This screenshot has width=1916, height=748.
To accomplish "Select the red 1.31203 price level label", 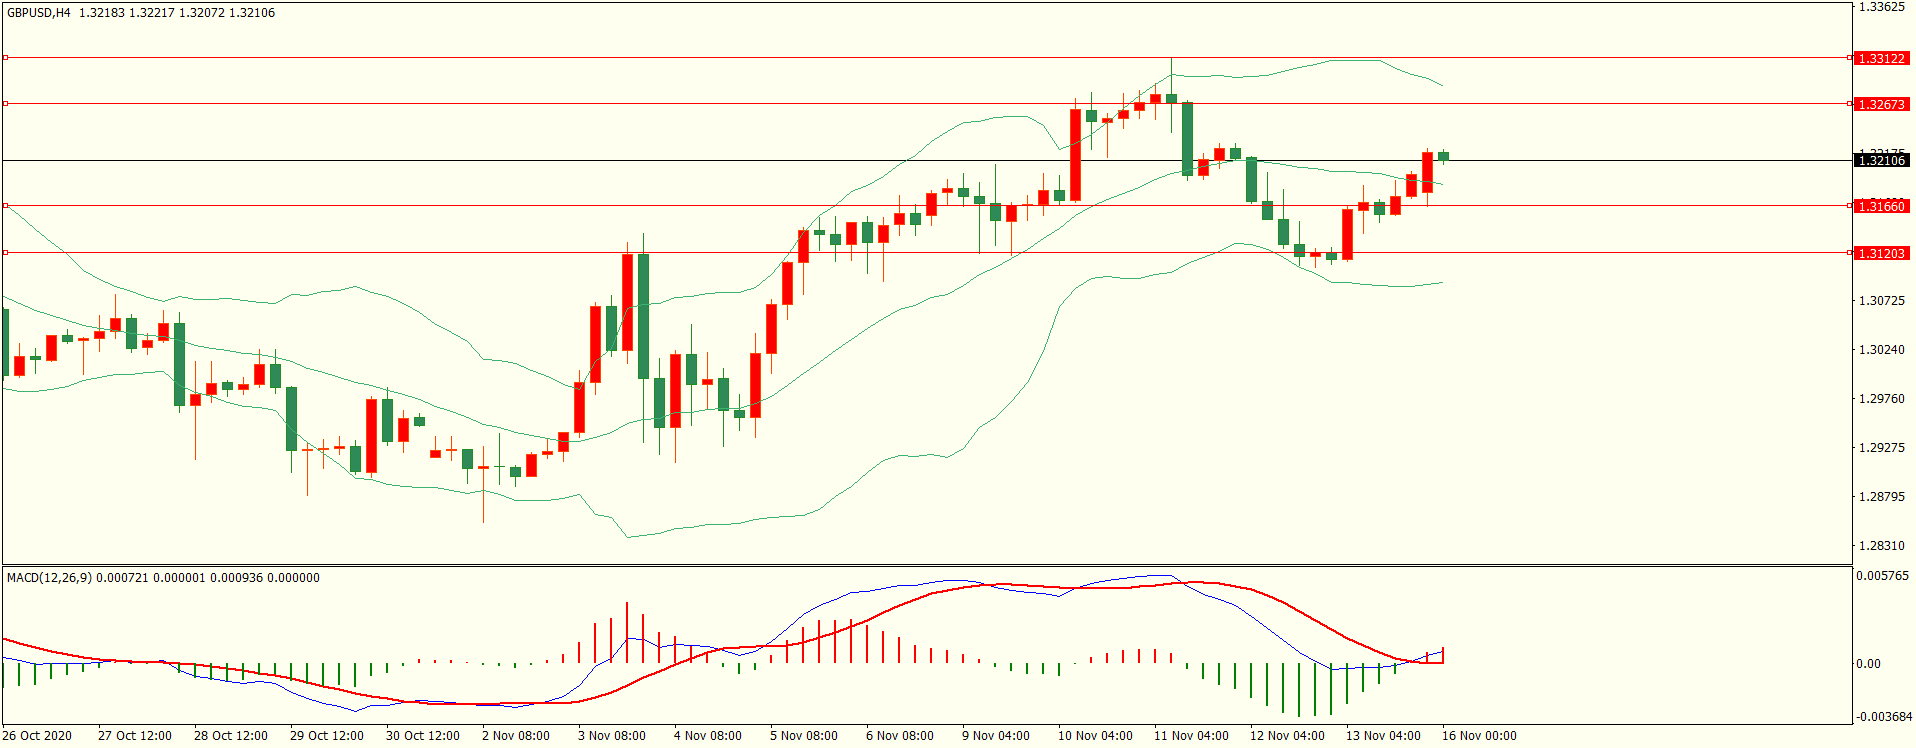I will coord(1881,254).
